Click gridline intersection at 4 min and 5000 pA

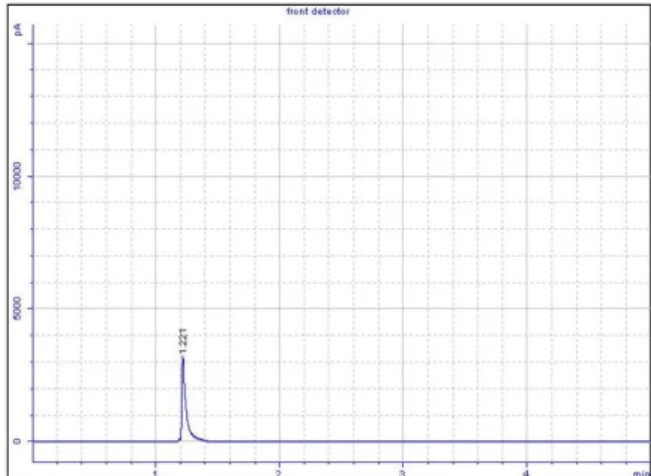[x=527, y=308]
